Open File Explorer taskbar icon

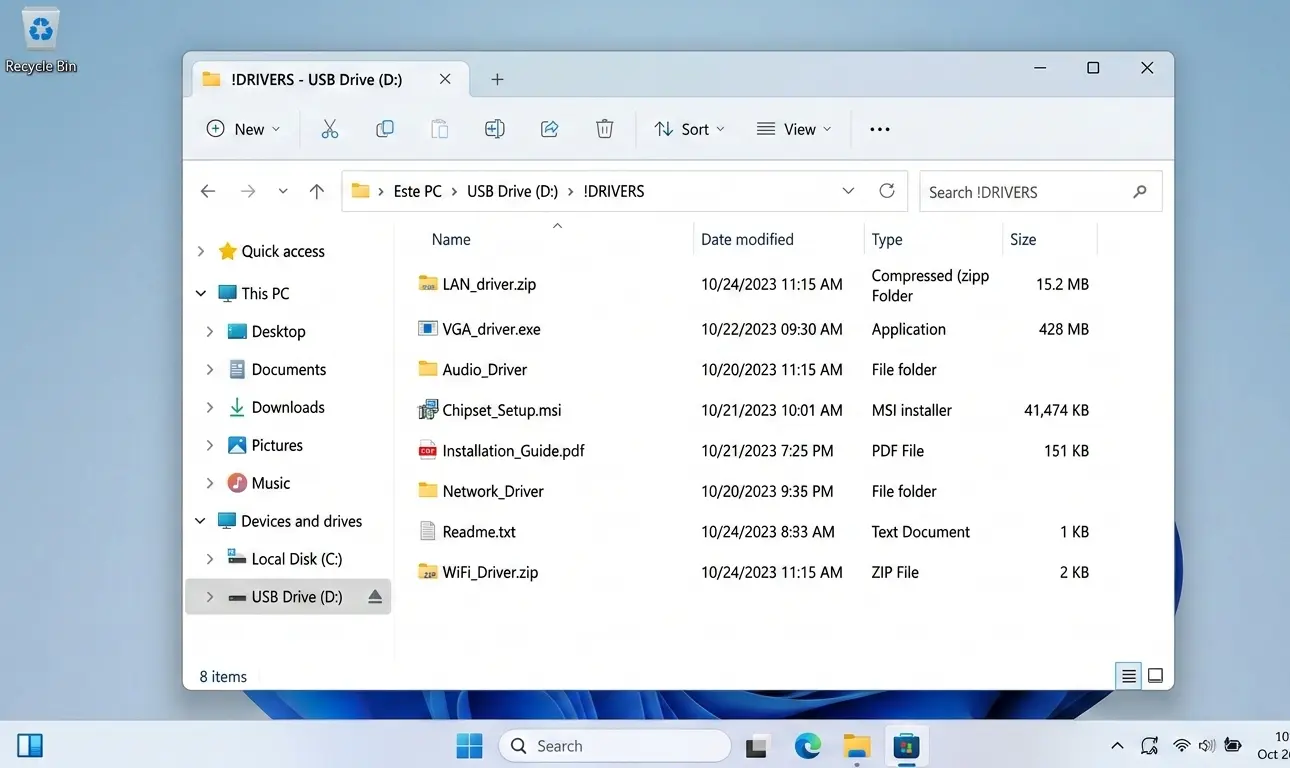[x=857, y=746]
